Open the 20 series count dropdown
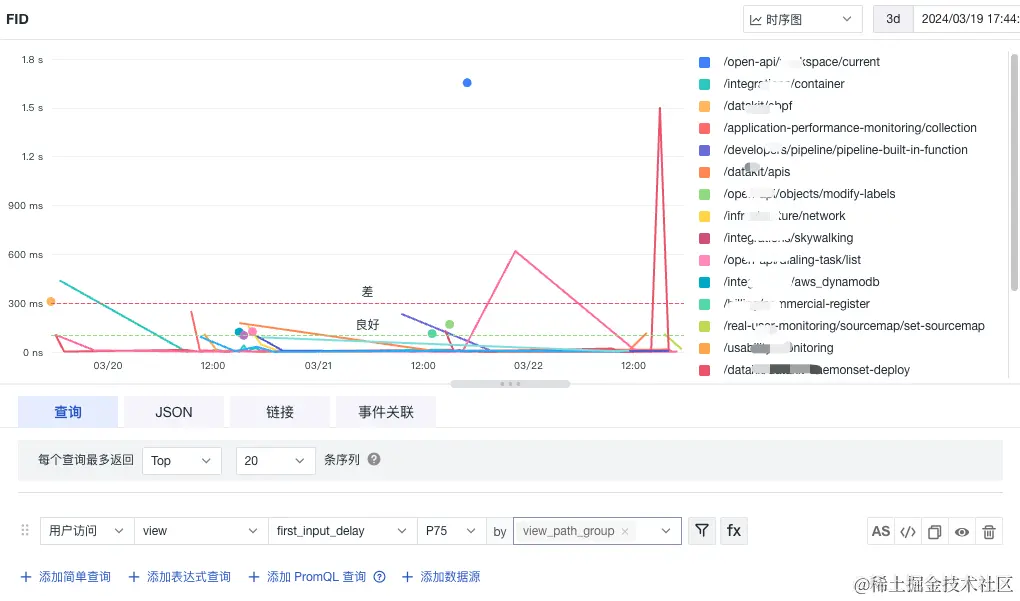 (275, 461)
